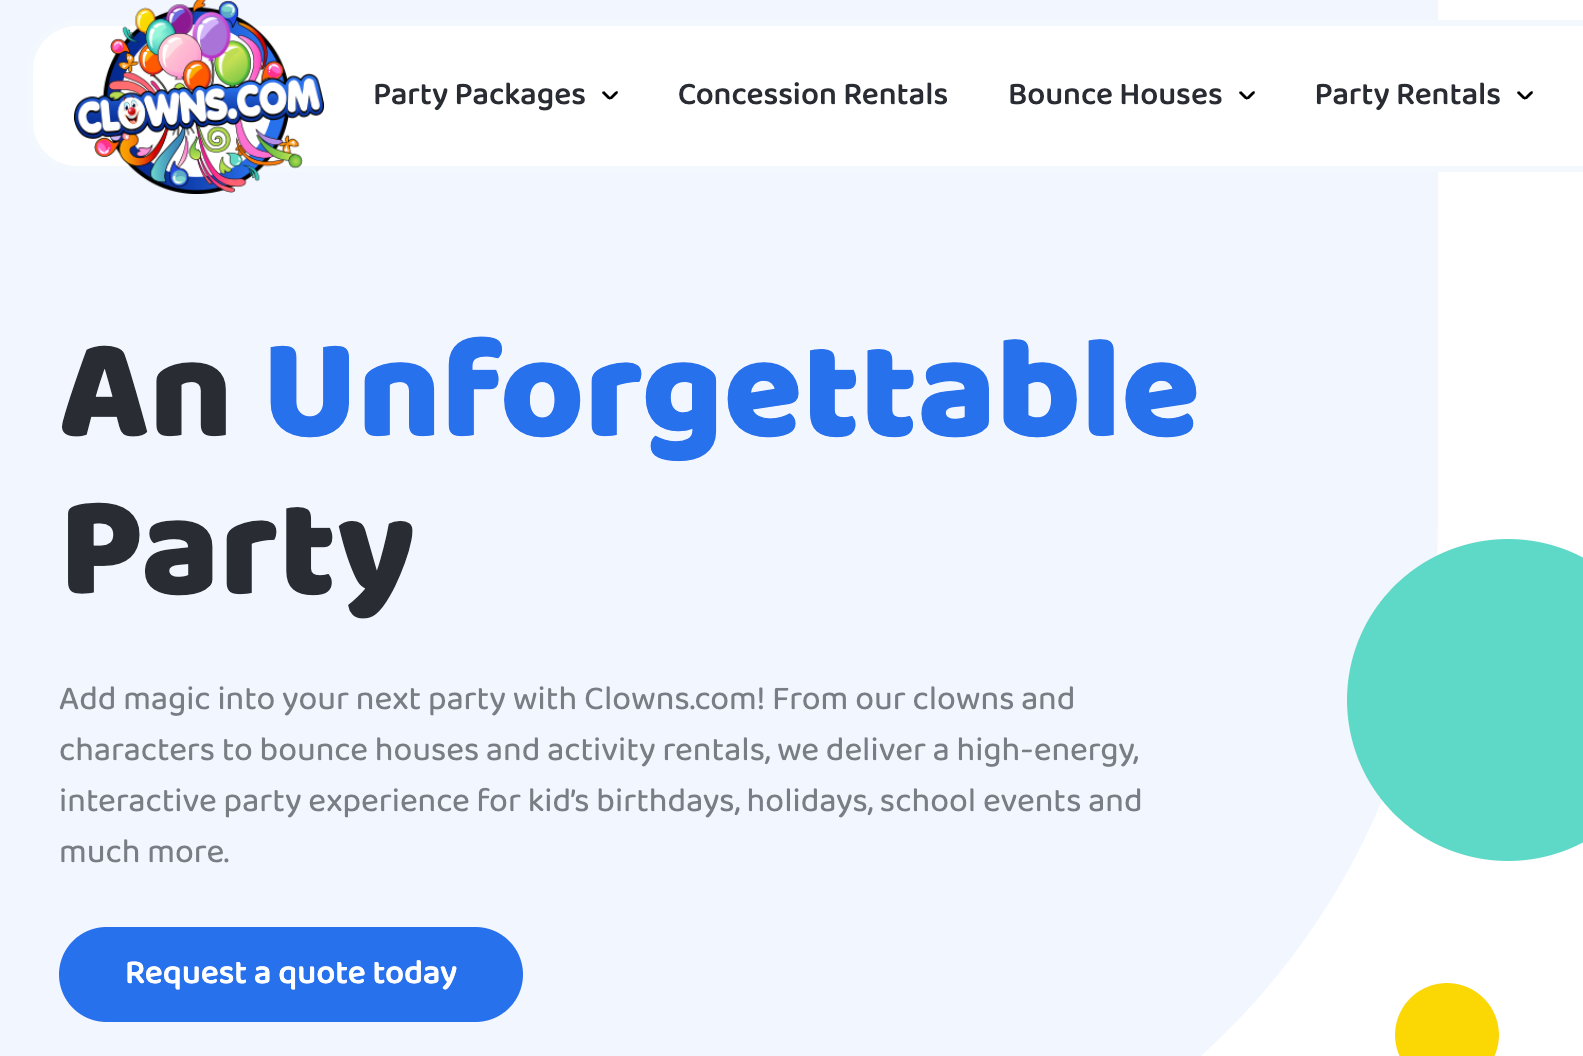The image size is (1583, 1056).
Task: Click the much more text line
Action: point(144,852)
